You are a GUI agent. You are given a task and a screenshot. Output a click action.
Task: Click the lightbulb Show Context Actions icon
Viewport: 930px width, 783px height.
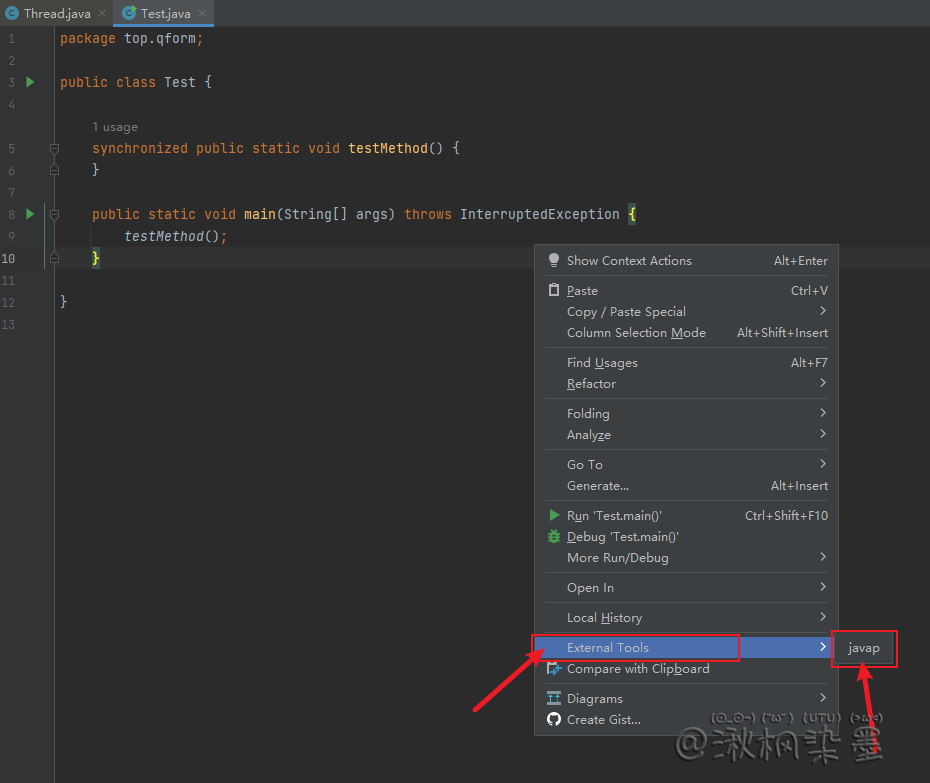click(554, 261)
